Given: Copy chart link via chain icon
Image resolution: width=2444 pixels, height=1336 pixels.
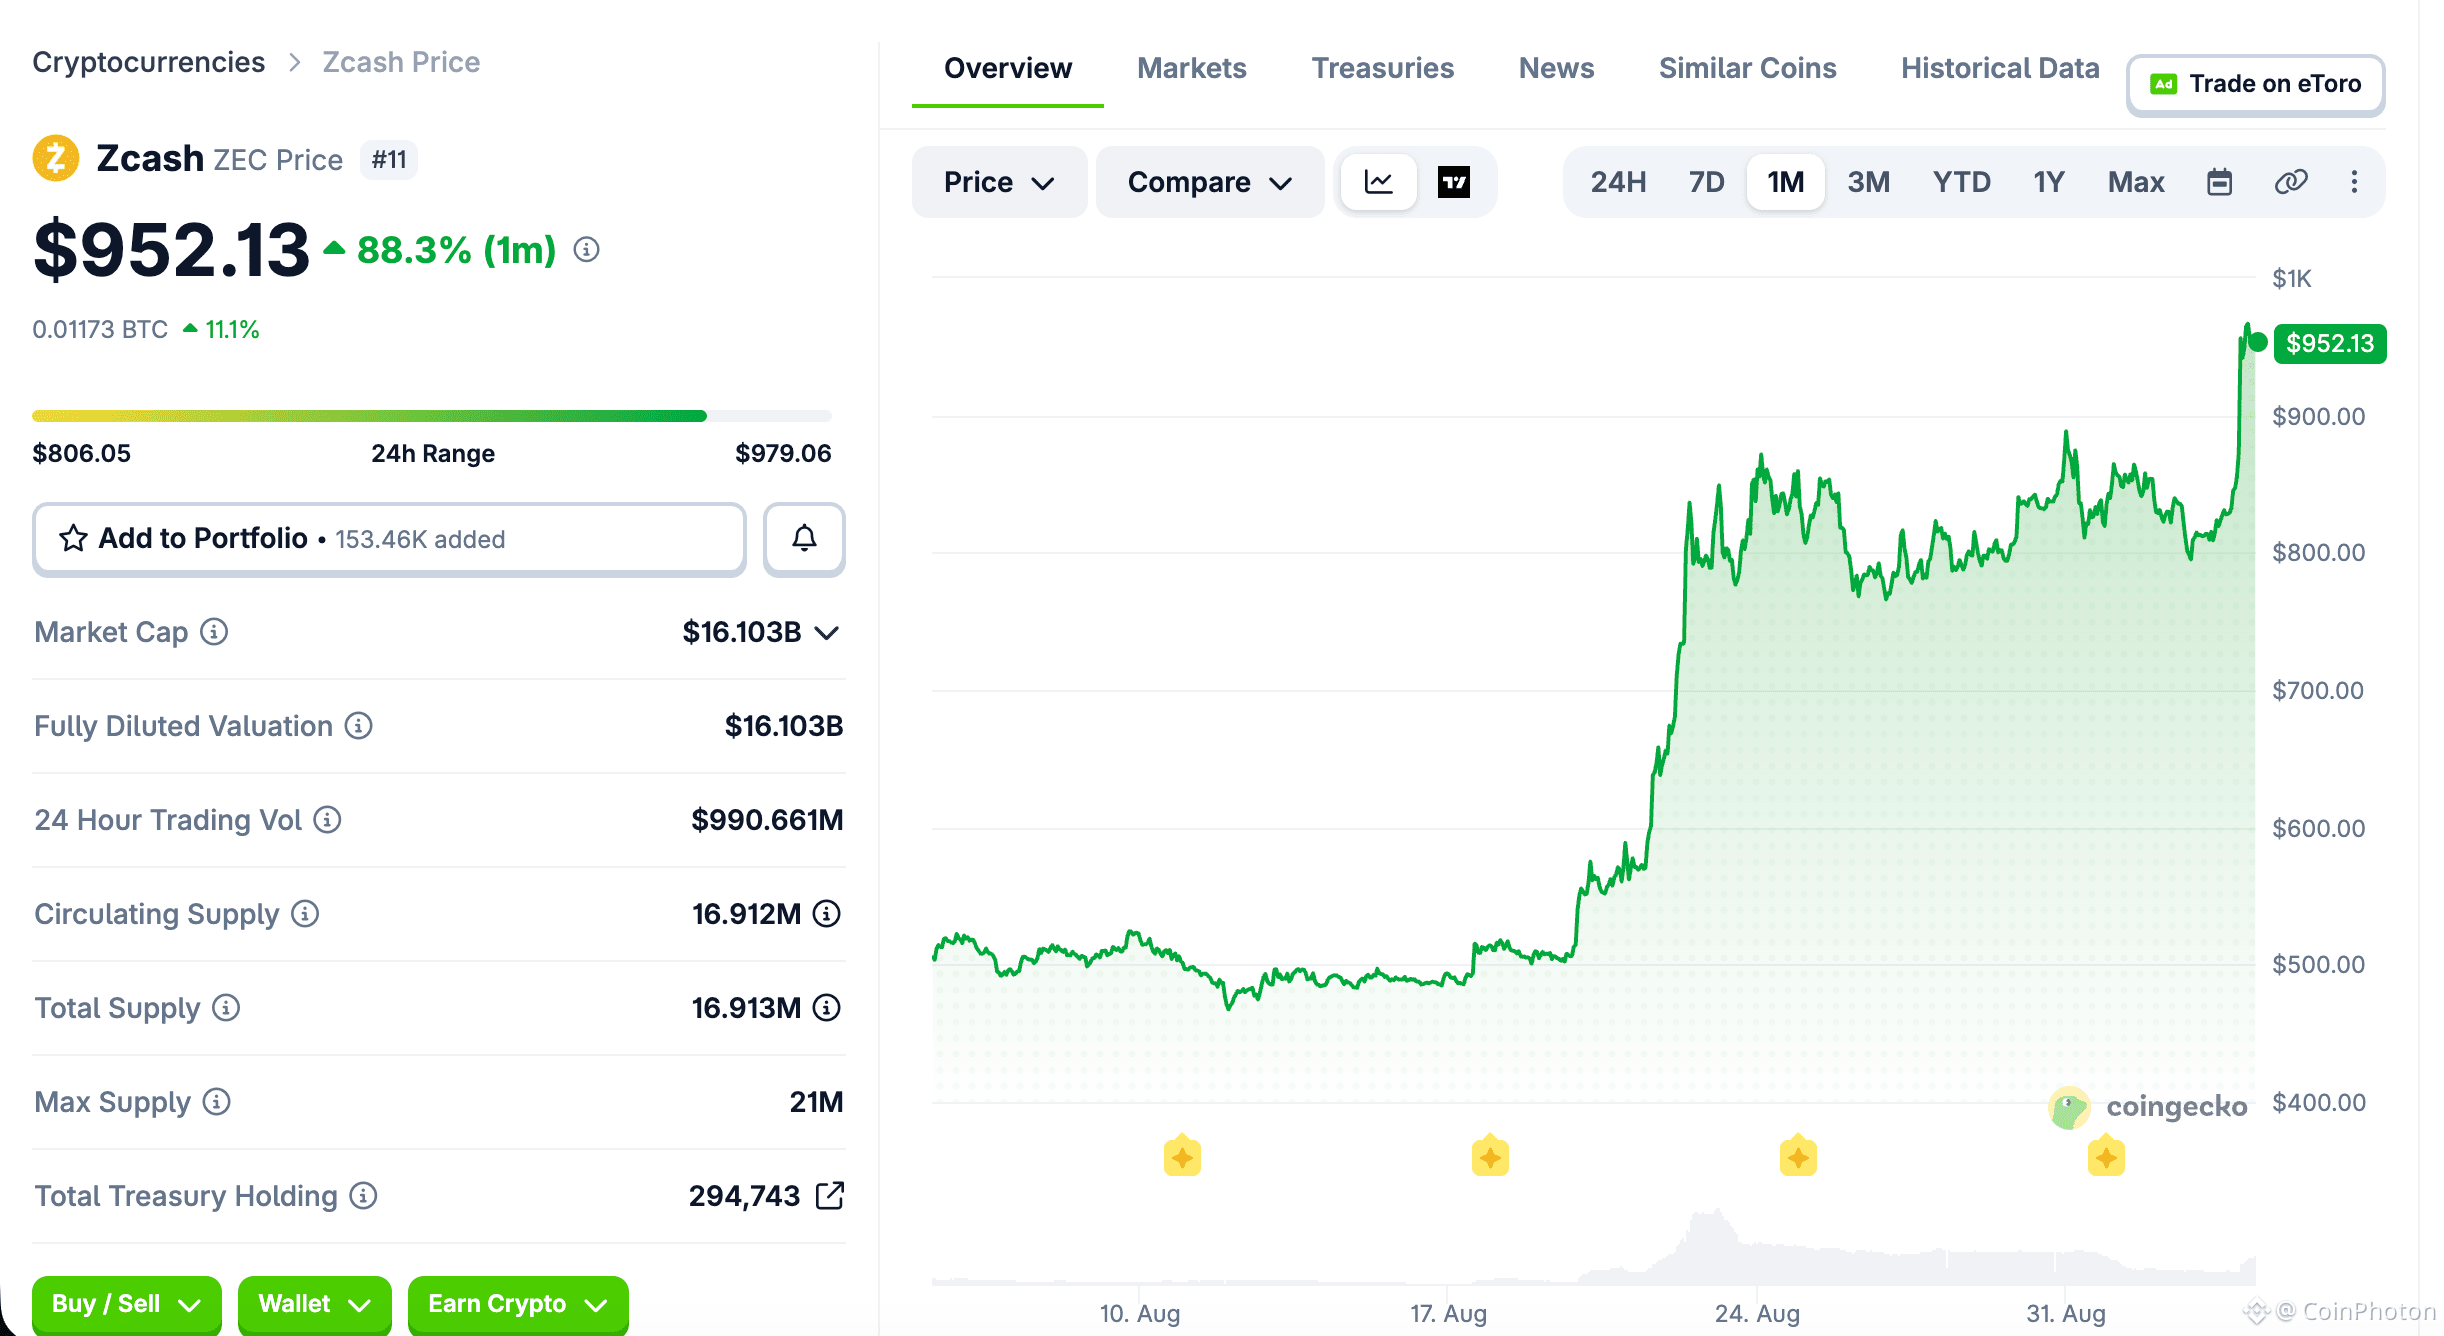Looking at the screenshot, I should pyautogui.click(x=2290, y=182).
